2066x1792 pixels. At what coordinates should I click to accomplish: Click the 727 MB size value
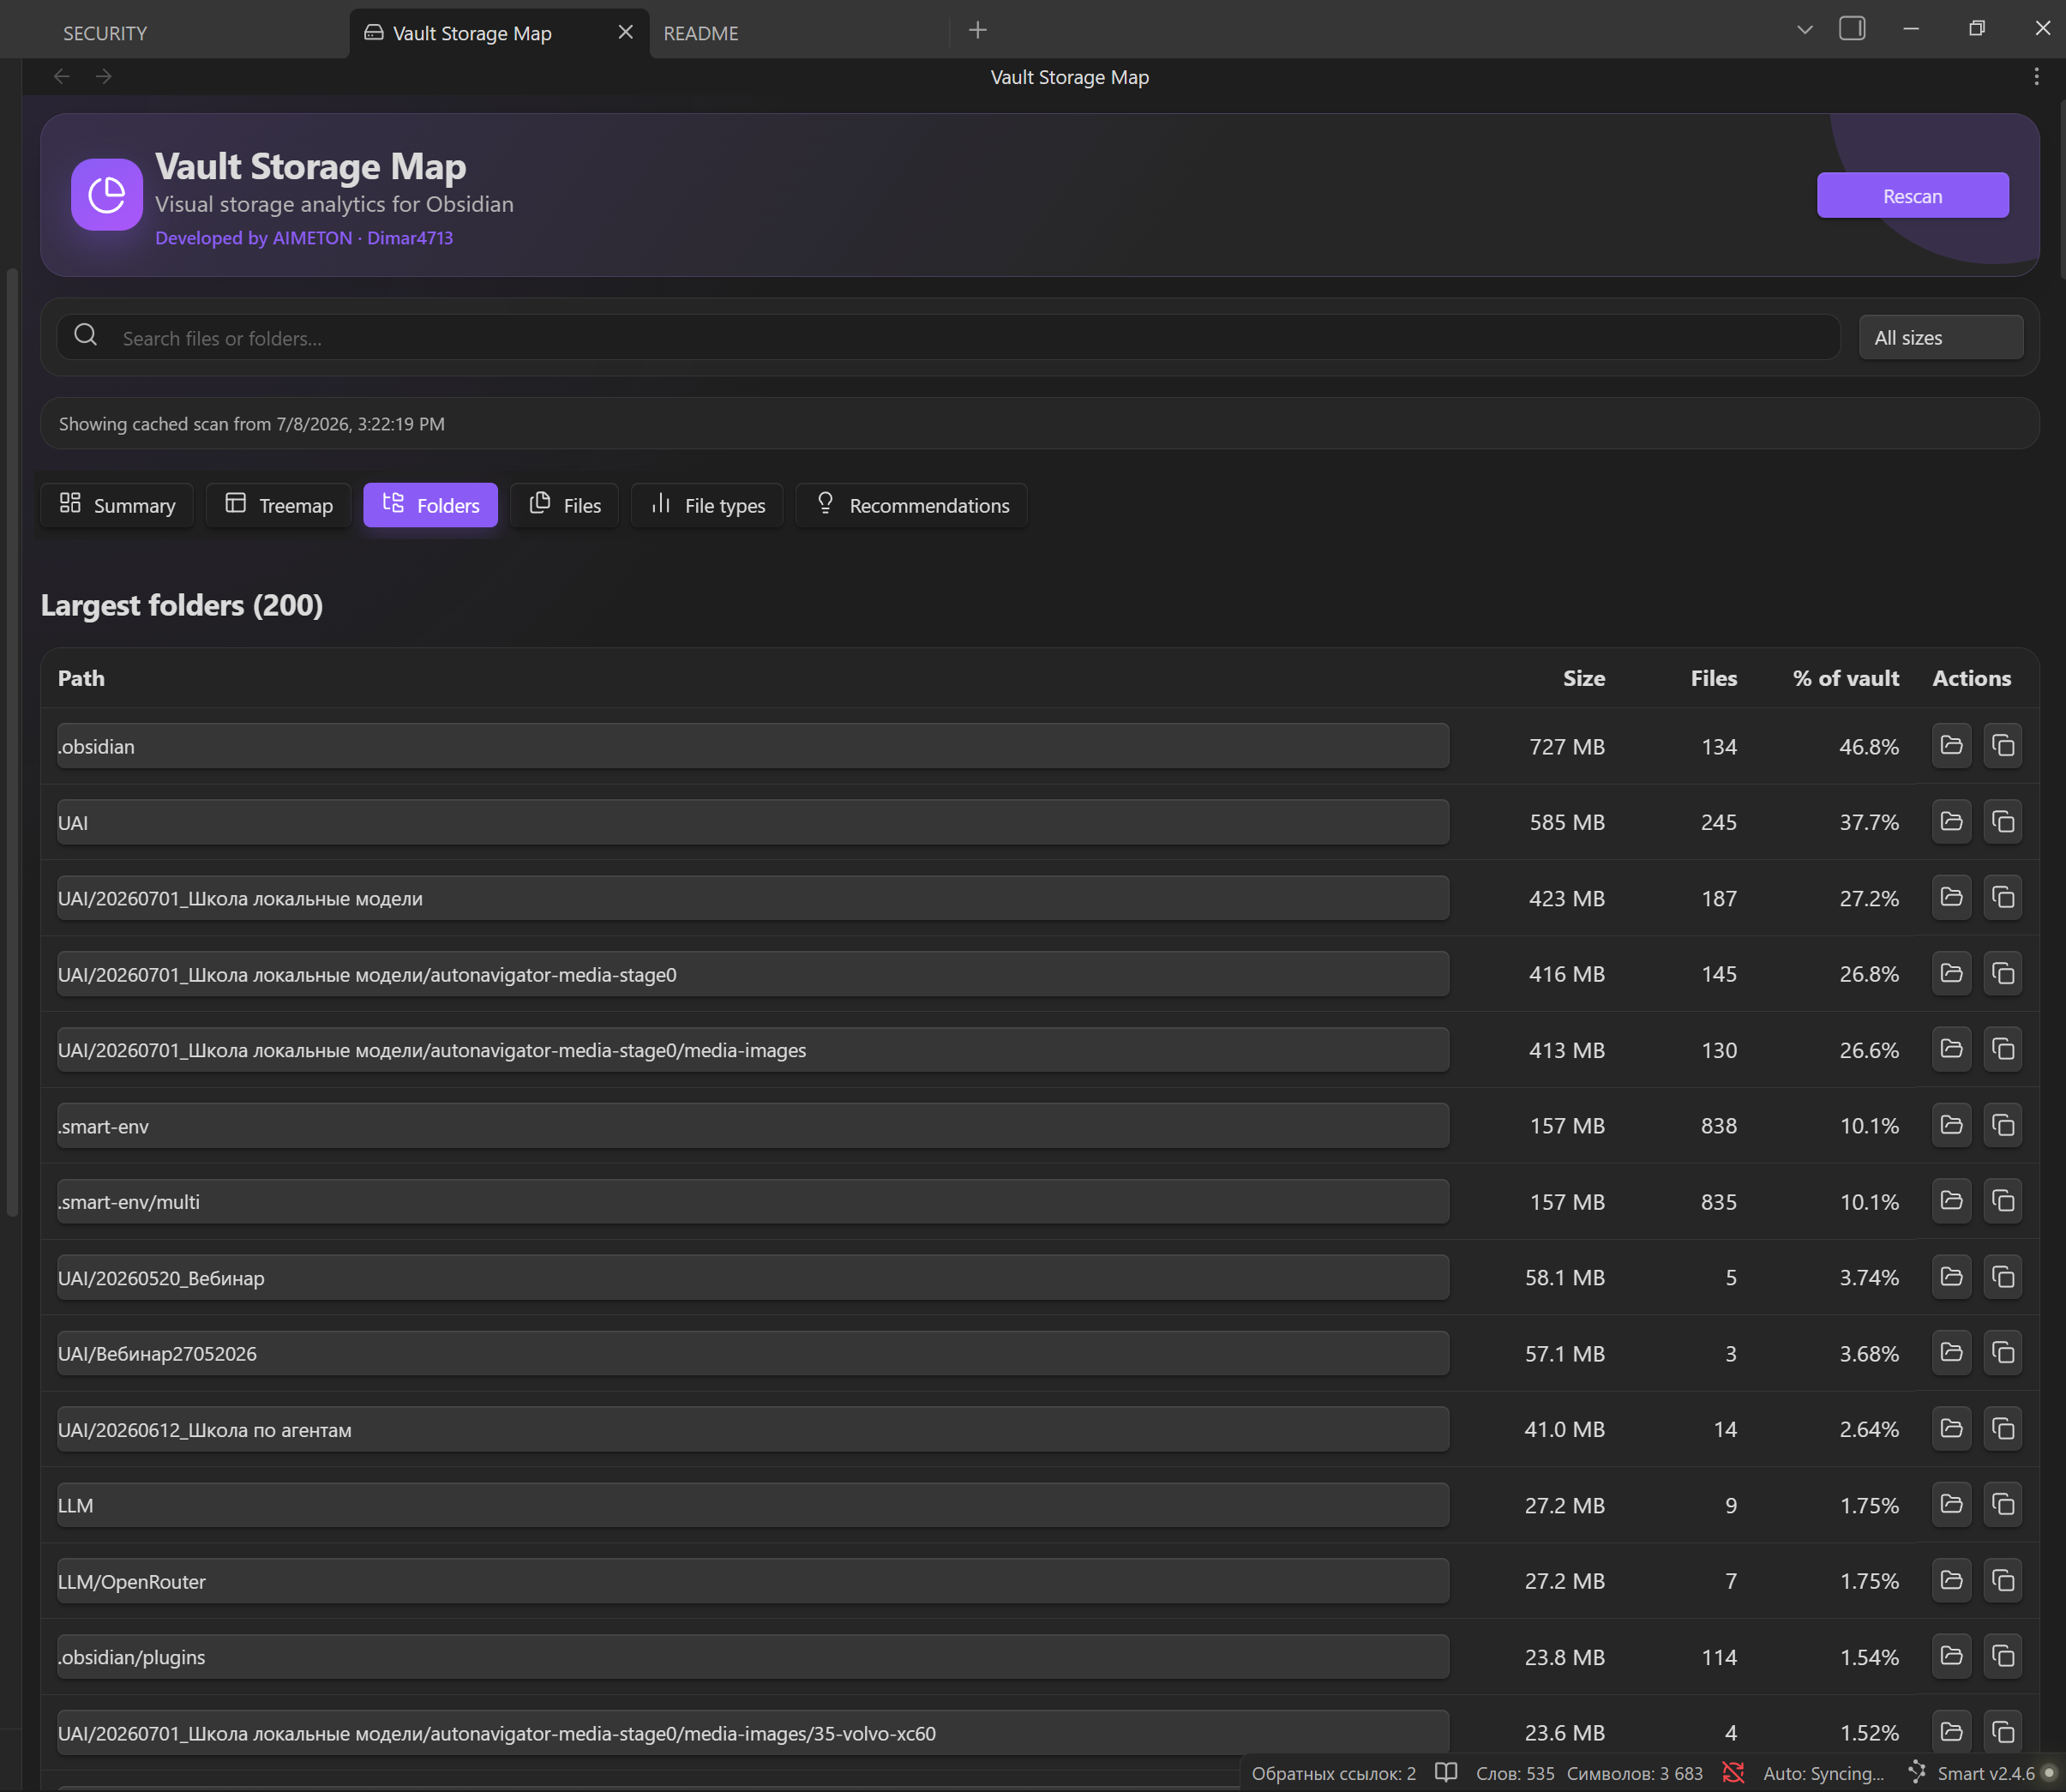[1567, 746]
